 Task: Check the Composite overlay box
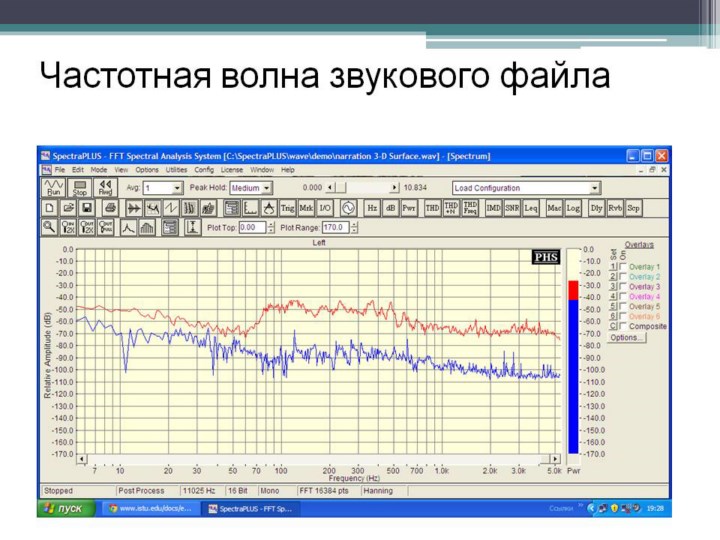click(623, 326)
